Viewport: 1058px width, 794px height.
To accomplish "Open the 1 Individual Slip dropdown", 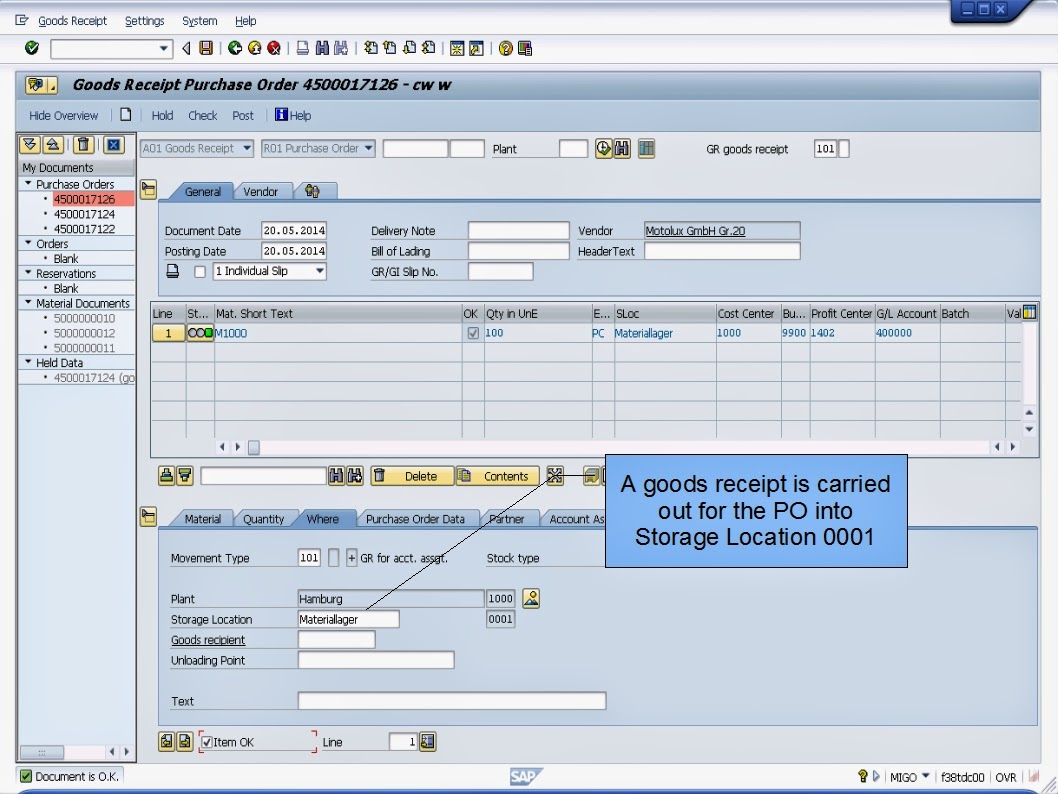I will pos(320,271).
